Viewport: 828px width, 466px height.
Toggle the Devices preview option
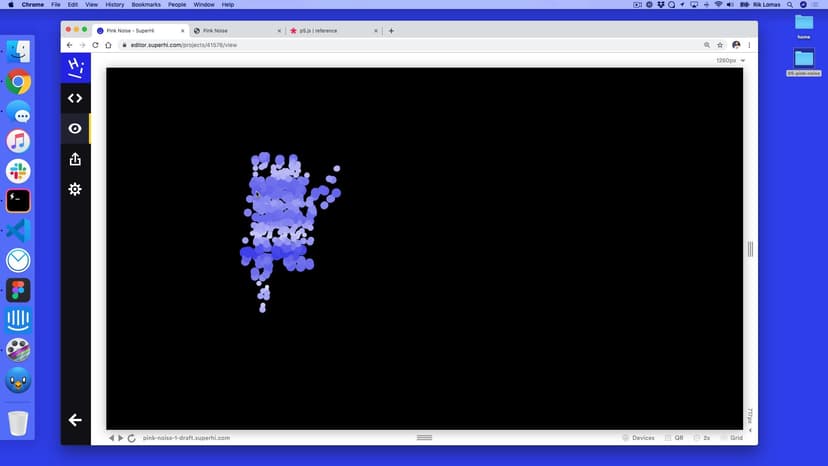click(x=637, y=438)
